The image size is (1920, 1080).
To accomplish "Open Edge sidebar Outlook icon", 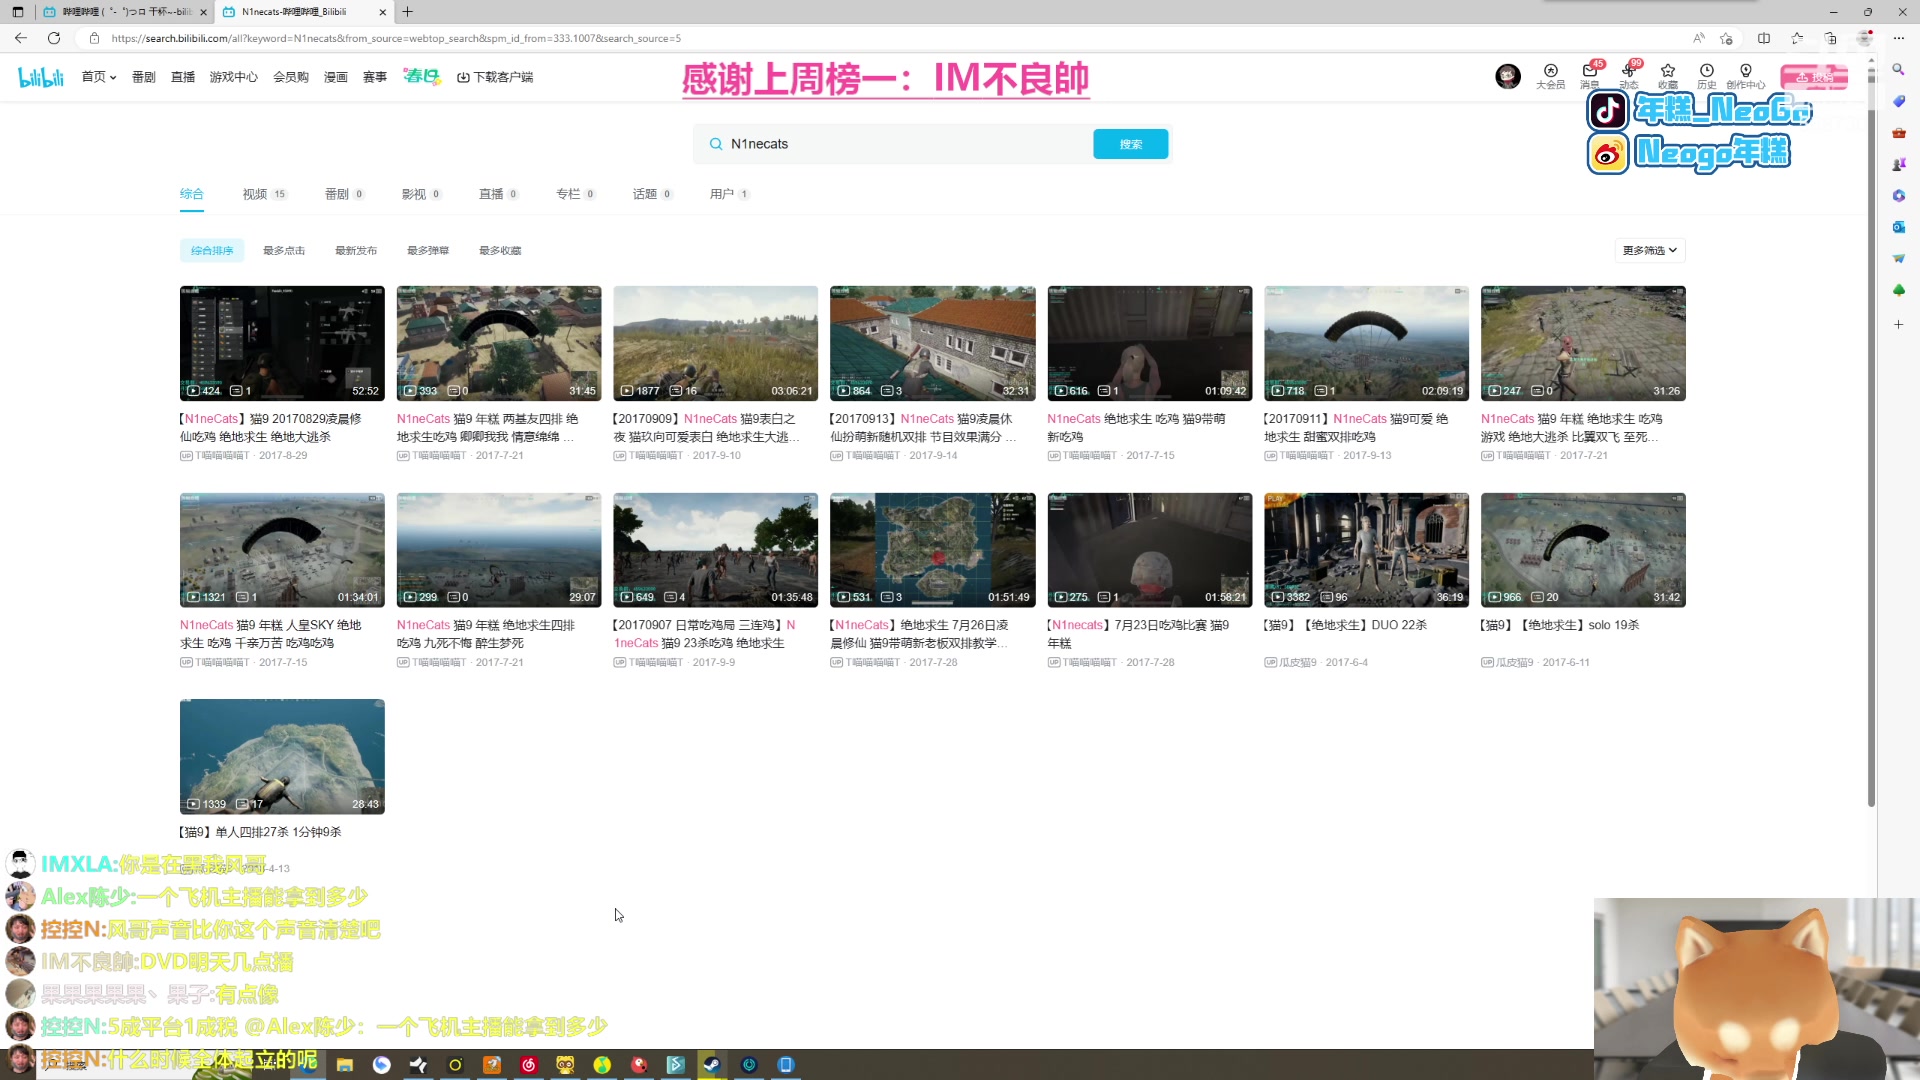I will click(x=1898, y=227).
